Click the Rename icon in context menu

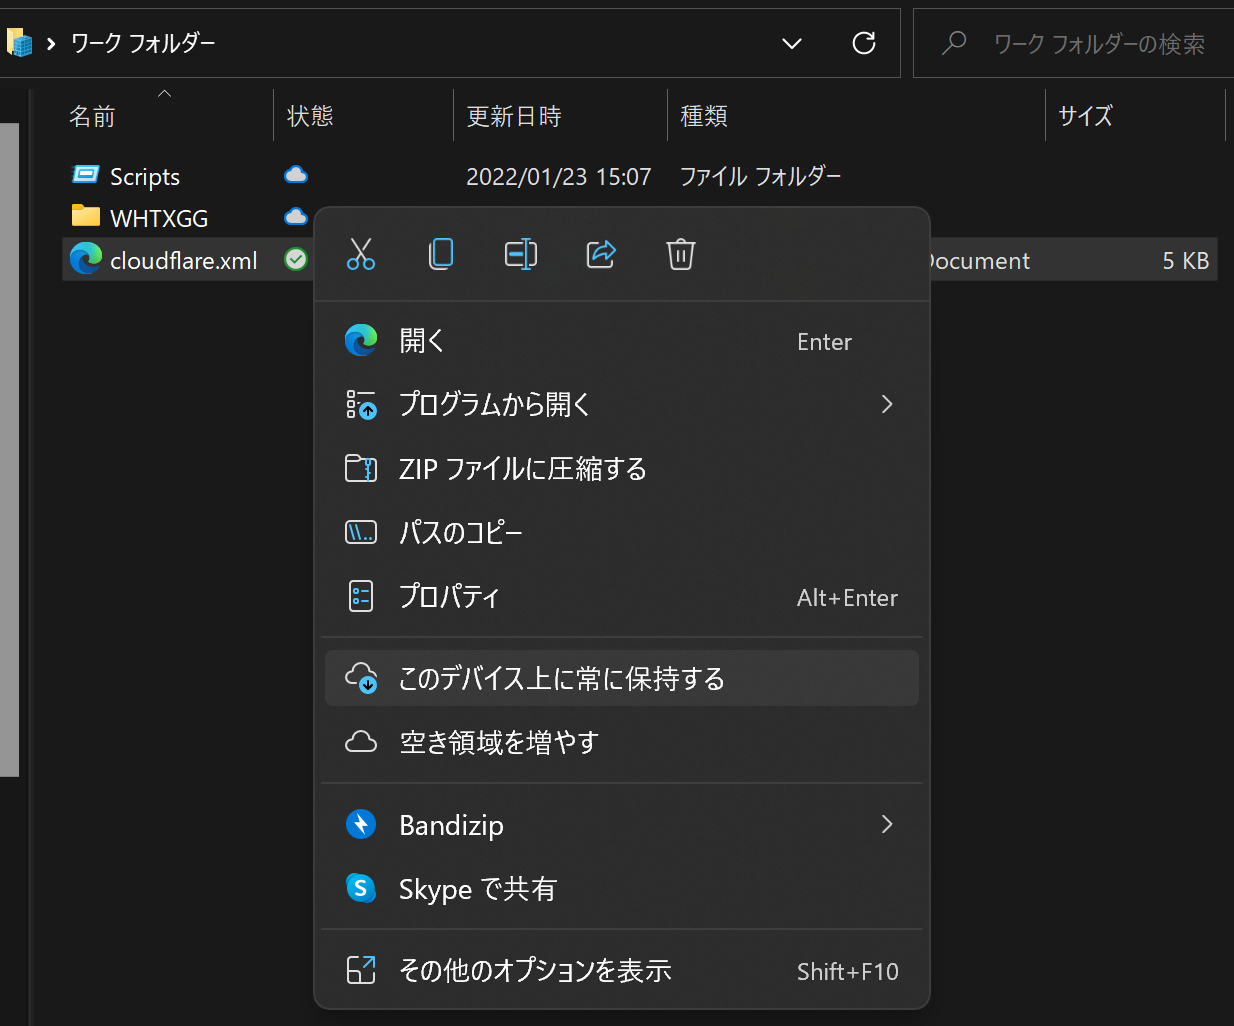[x=521, y=254]
